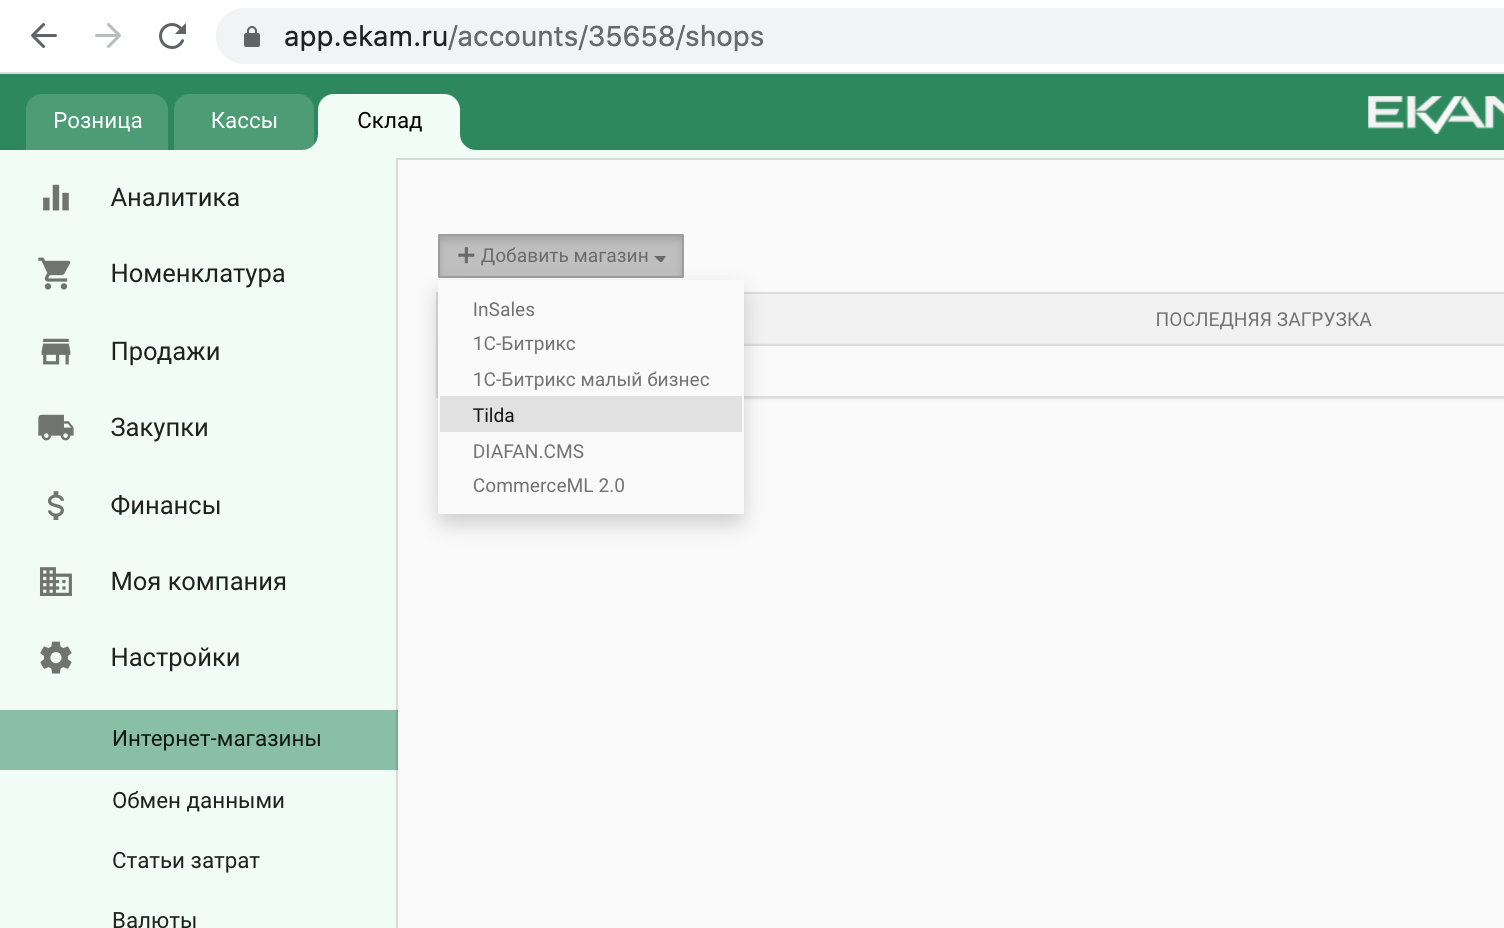Image resolution: width=1504 pixels, height=928 pixels.
Task: Open the Моя компания section
Action: (198, 582)
